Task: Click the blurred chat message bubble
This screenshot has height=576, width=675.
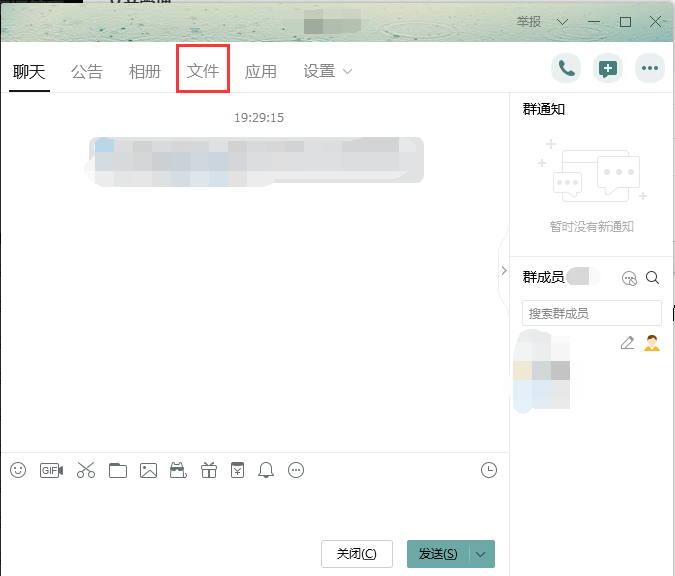Action: pos(256,161)
